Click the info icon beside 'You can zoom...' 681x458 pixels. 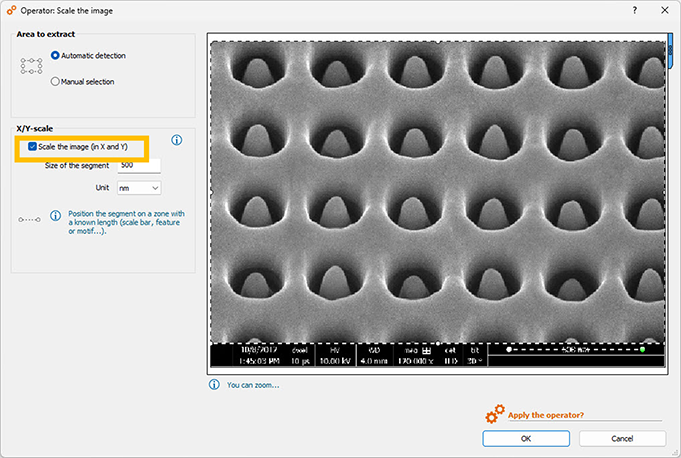[x=214, y=384]
